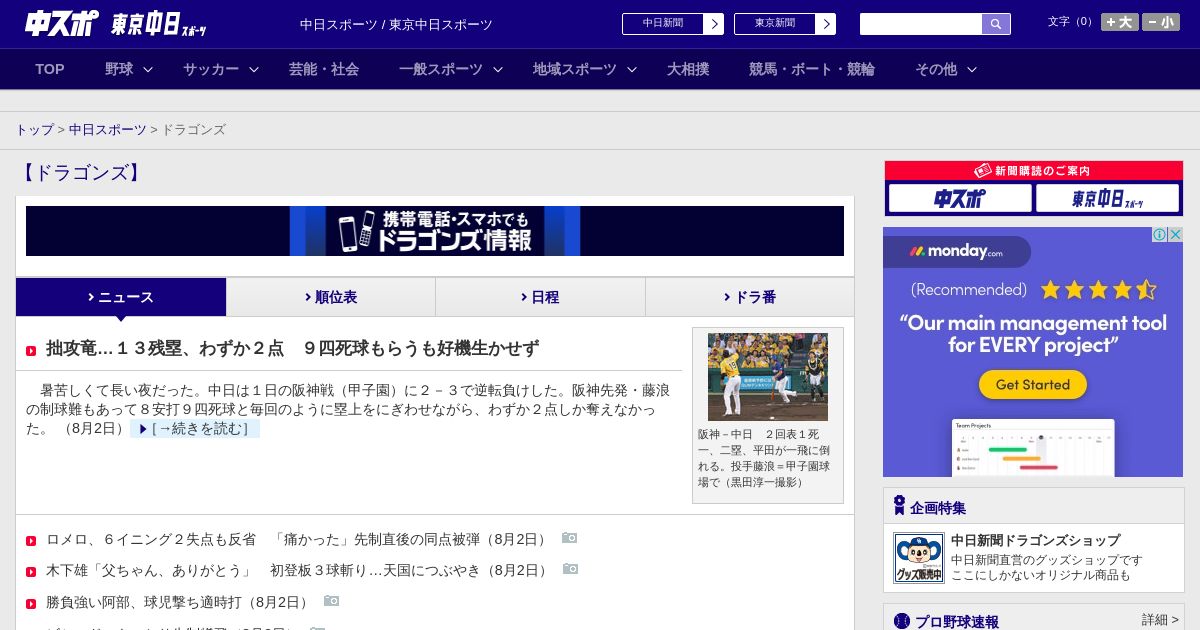The width and height of the screenshot is (1200, 630).
Task: Click the arrow next to 東京新聞
Action: [x=826, y=24]
